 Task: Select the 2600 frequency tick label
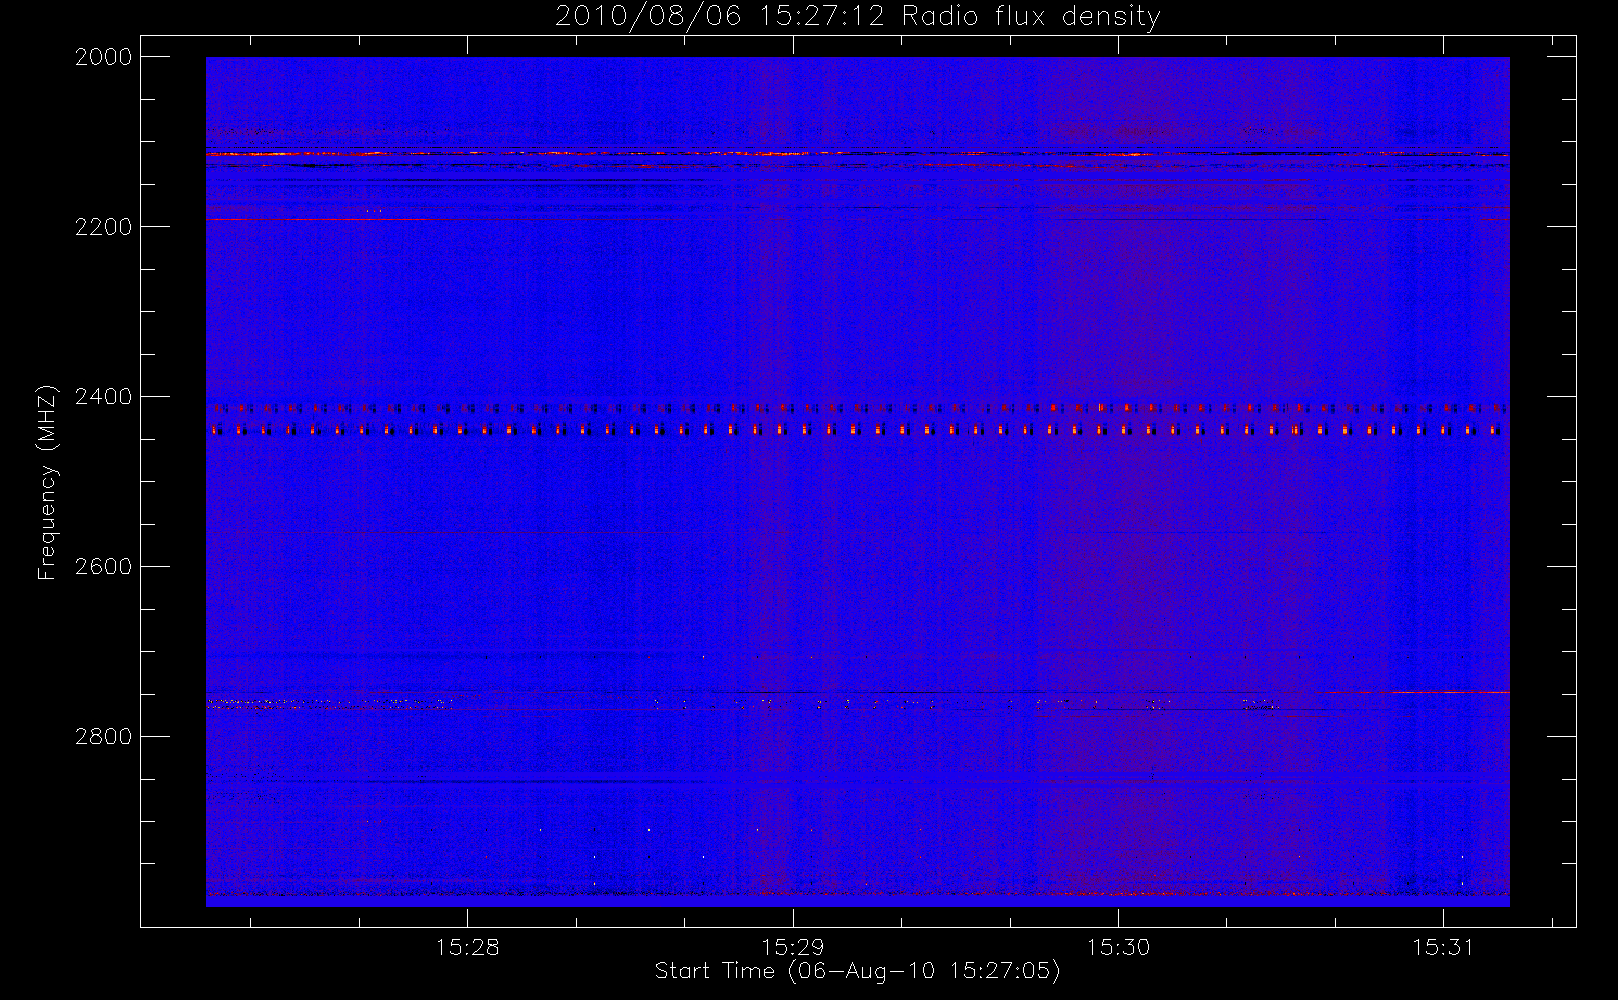point(104,567)
